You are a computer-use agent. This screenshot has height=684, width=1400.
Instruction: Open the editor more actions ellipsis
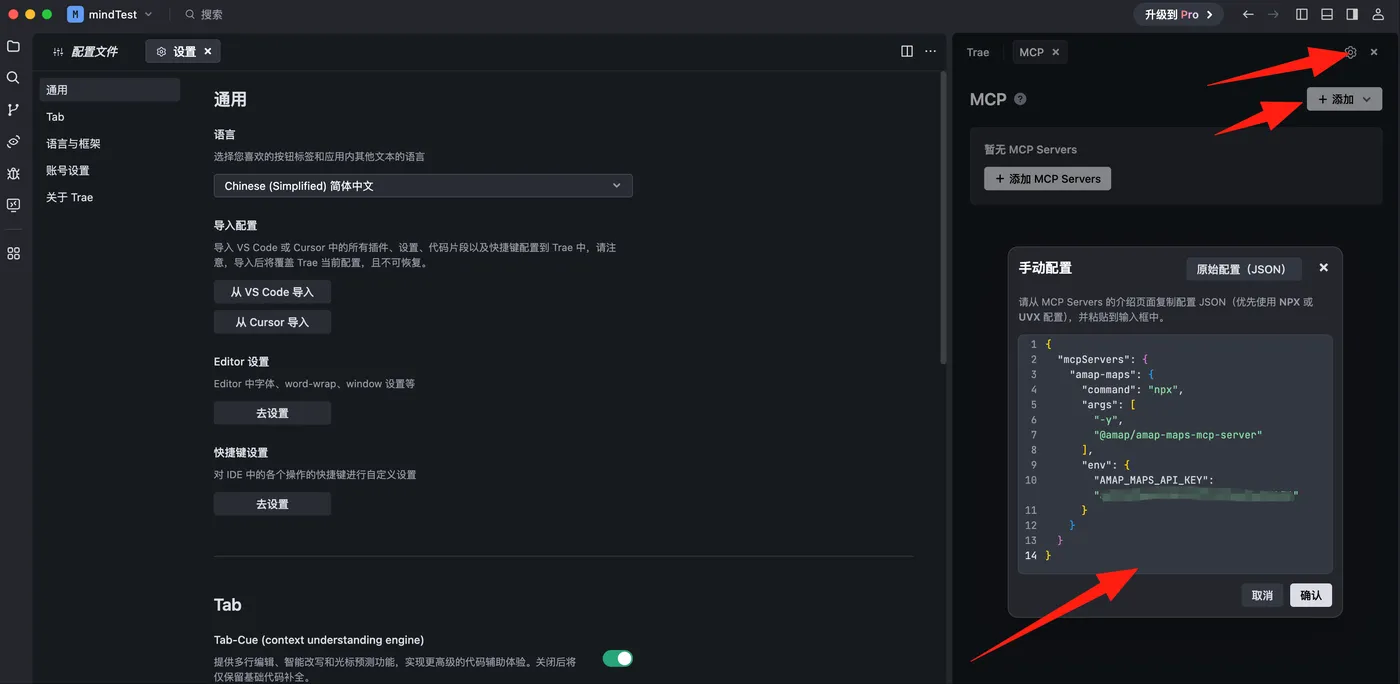[x=931, y=51]
